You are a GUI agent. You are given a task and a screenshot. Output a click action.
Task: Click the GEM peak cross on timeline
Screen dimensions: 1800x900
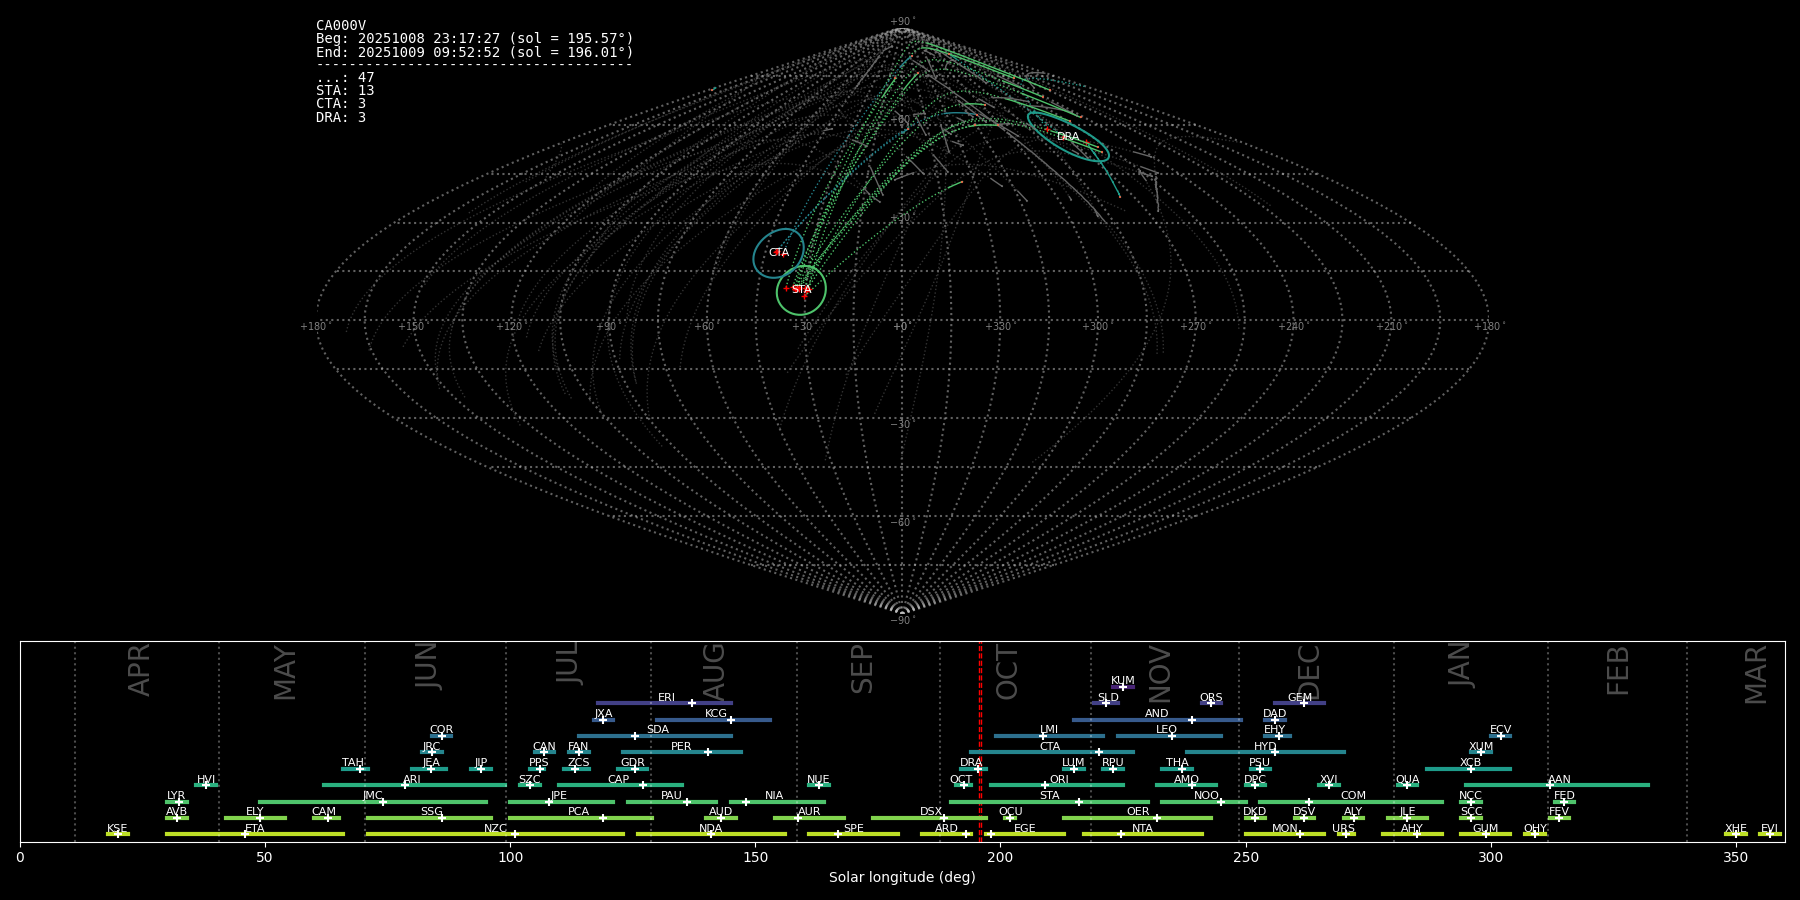(x=1304, y=703)
